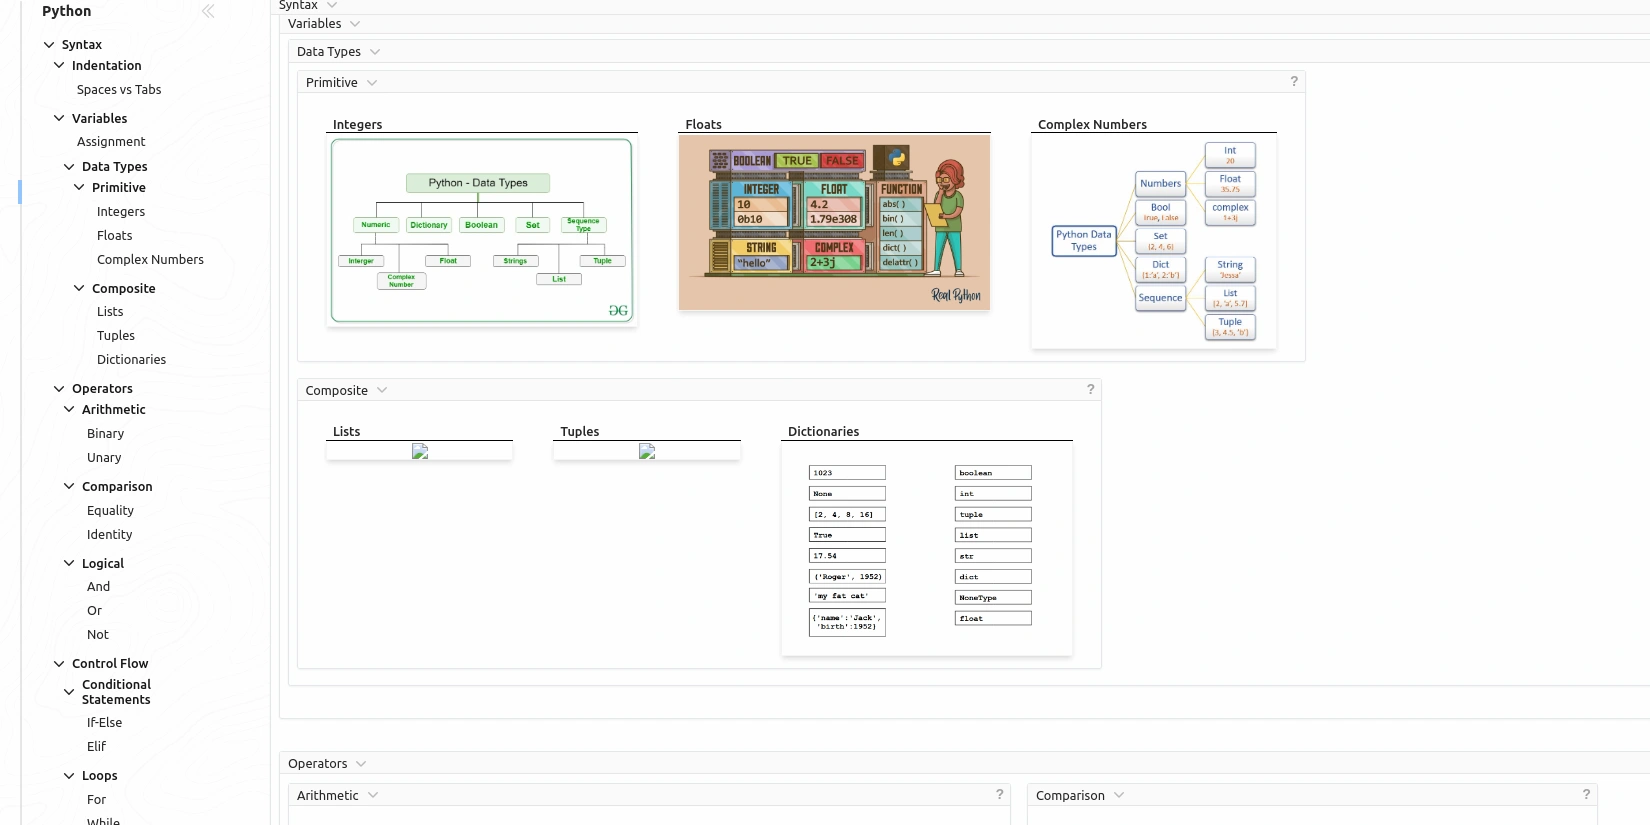Go to the If-Else sidebar item
Screen dimensions: 1650x825
[104, 723]
